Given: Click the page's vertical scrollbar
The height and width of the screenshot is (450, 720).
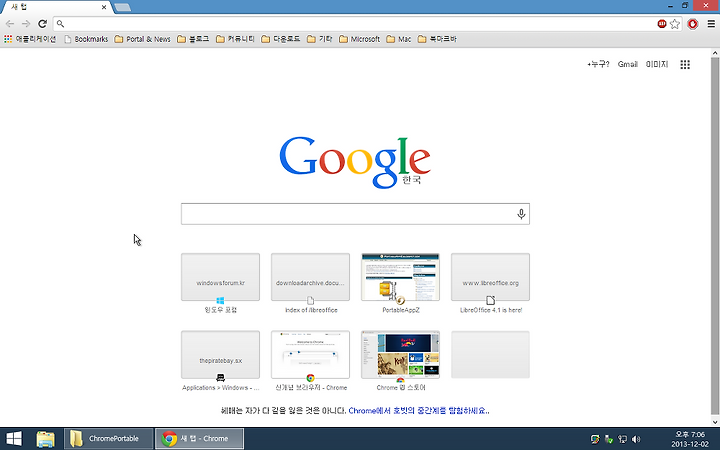Looking at the screenshot, I should click(x=715, y=234).
